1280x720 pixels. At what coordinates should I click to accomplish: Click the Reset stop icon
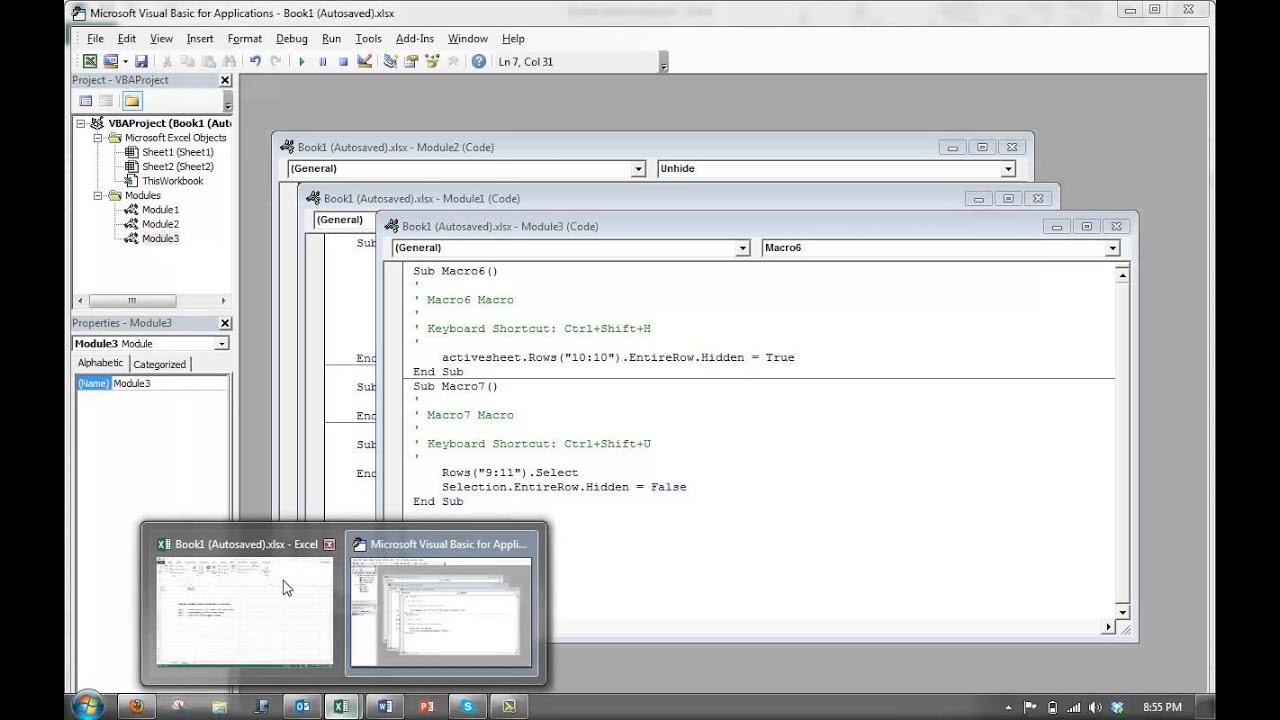pos(343,62)
